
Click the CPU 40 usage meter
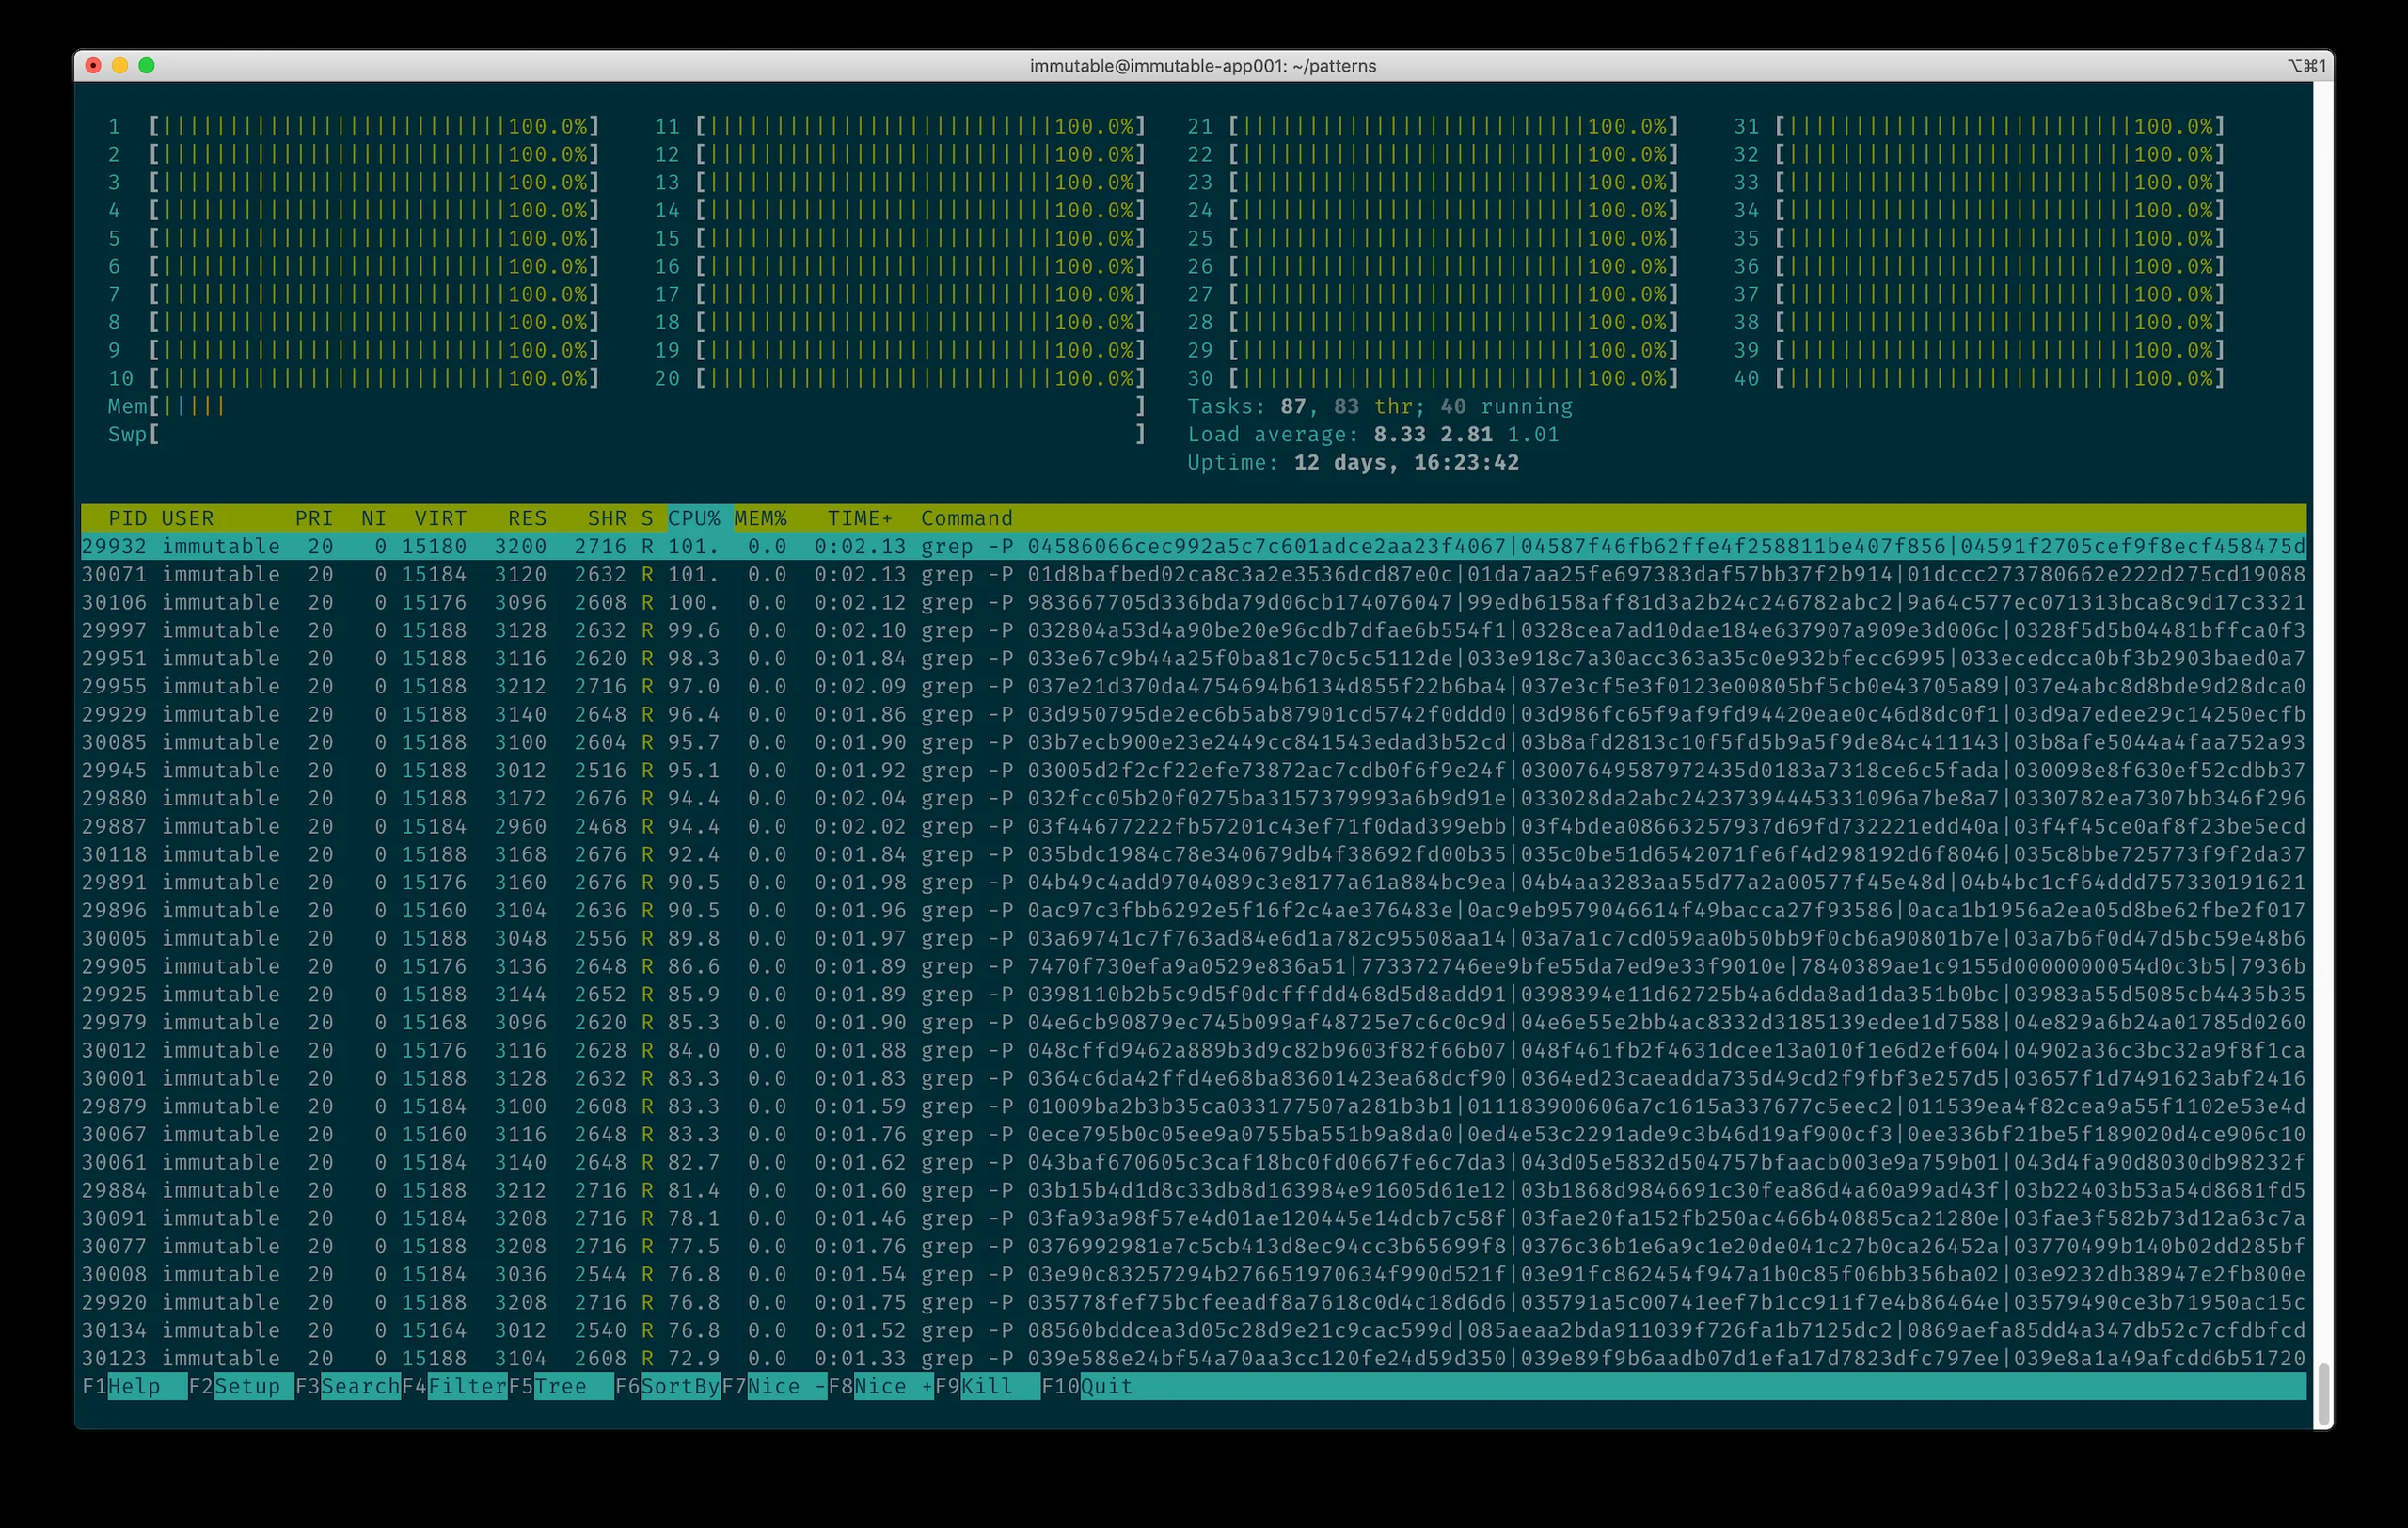[1980, 378]
